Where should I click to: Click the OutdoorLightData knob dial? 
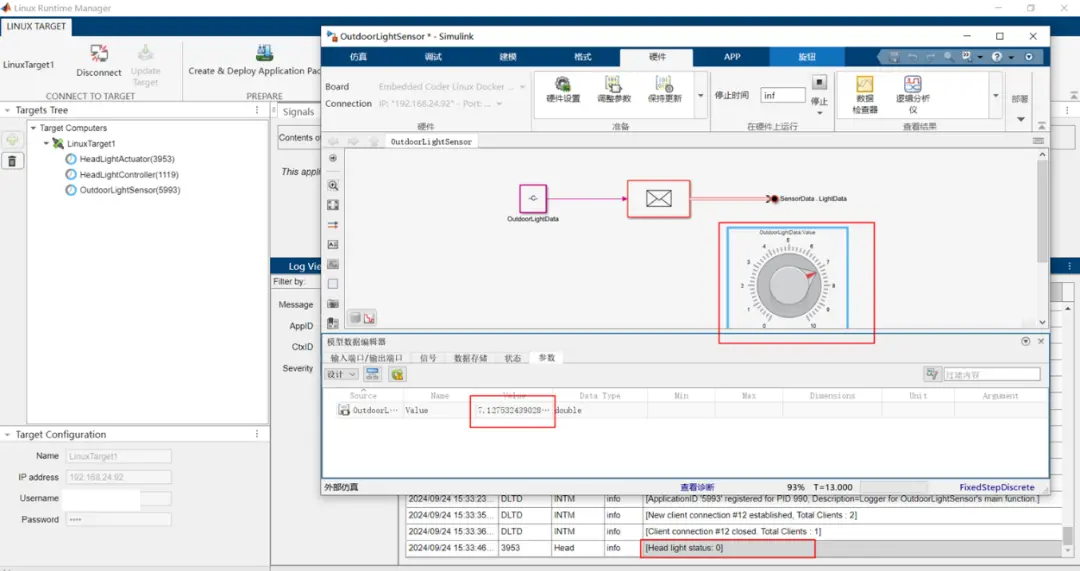(787, 284)
